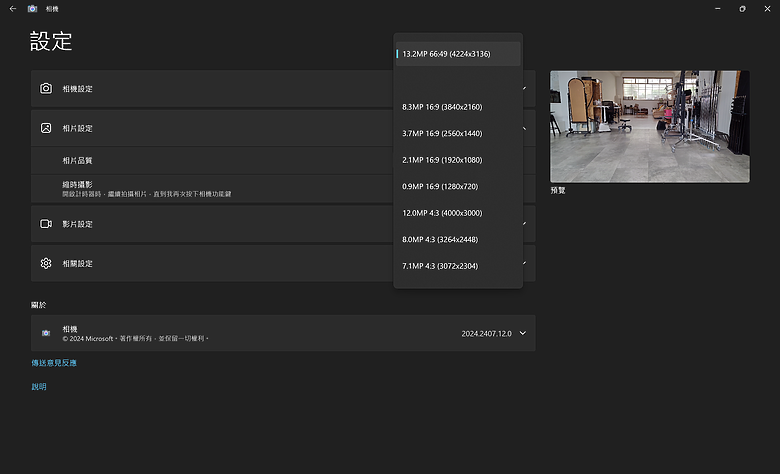Click the 預覽 label under preview
This screenshot has width=780, height=474.
(x=558, y=190)
